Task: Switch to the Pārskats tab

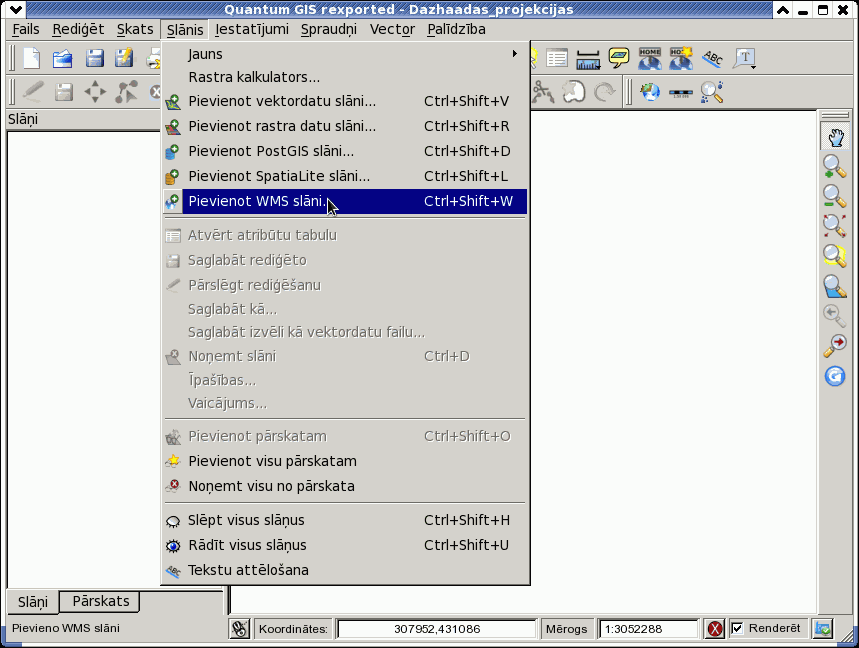Action: click(x=100, y=601)
